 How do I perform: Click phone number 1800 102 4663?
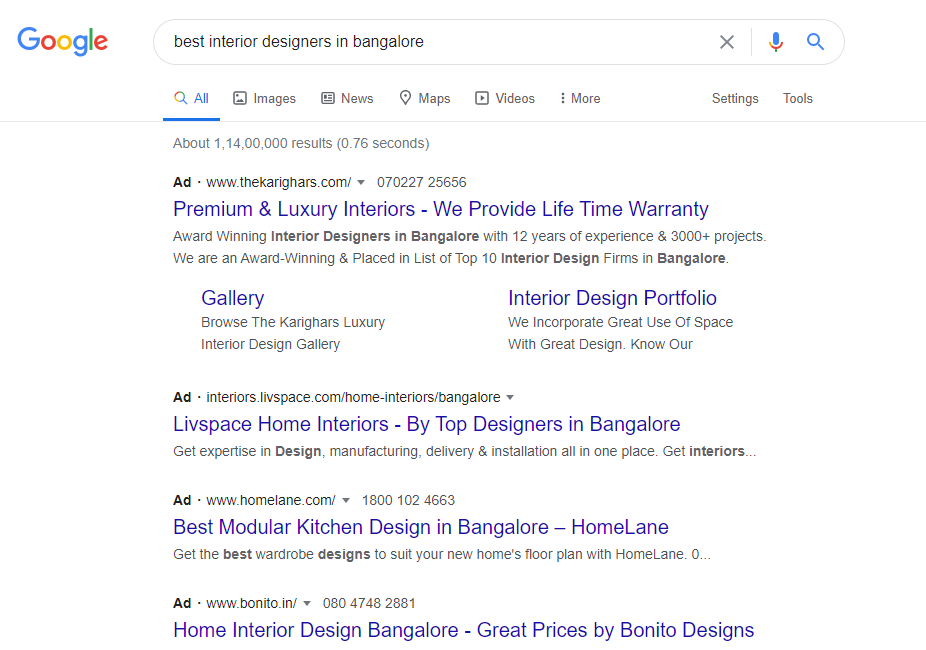[x=408, y=501]
